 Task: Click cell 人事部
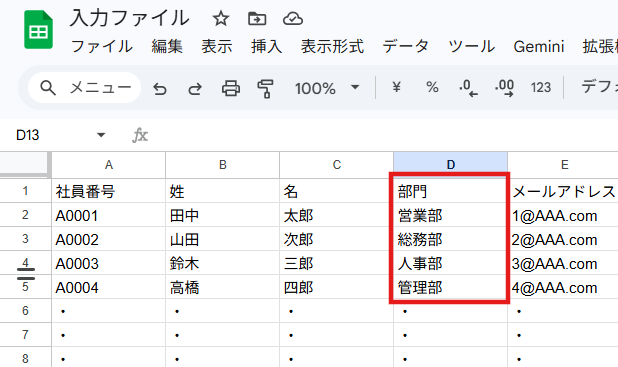[x=450, y=263]
